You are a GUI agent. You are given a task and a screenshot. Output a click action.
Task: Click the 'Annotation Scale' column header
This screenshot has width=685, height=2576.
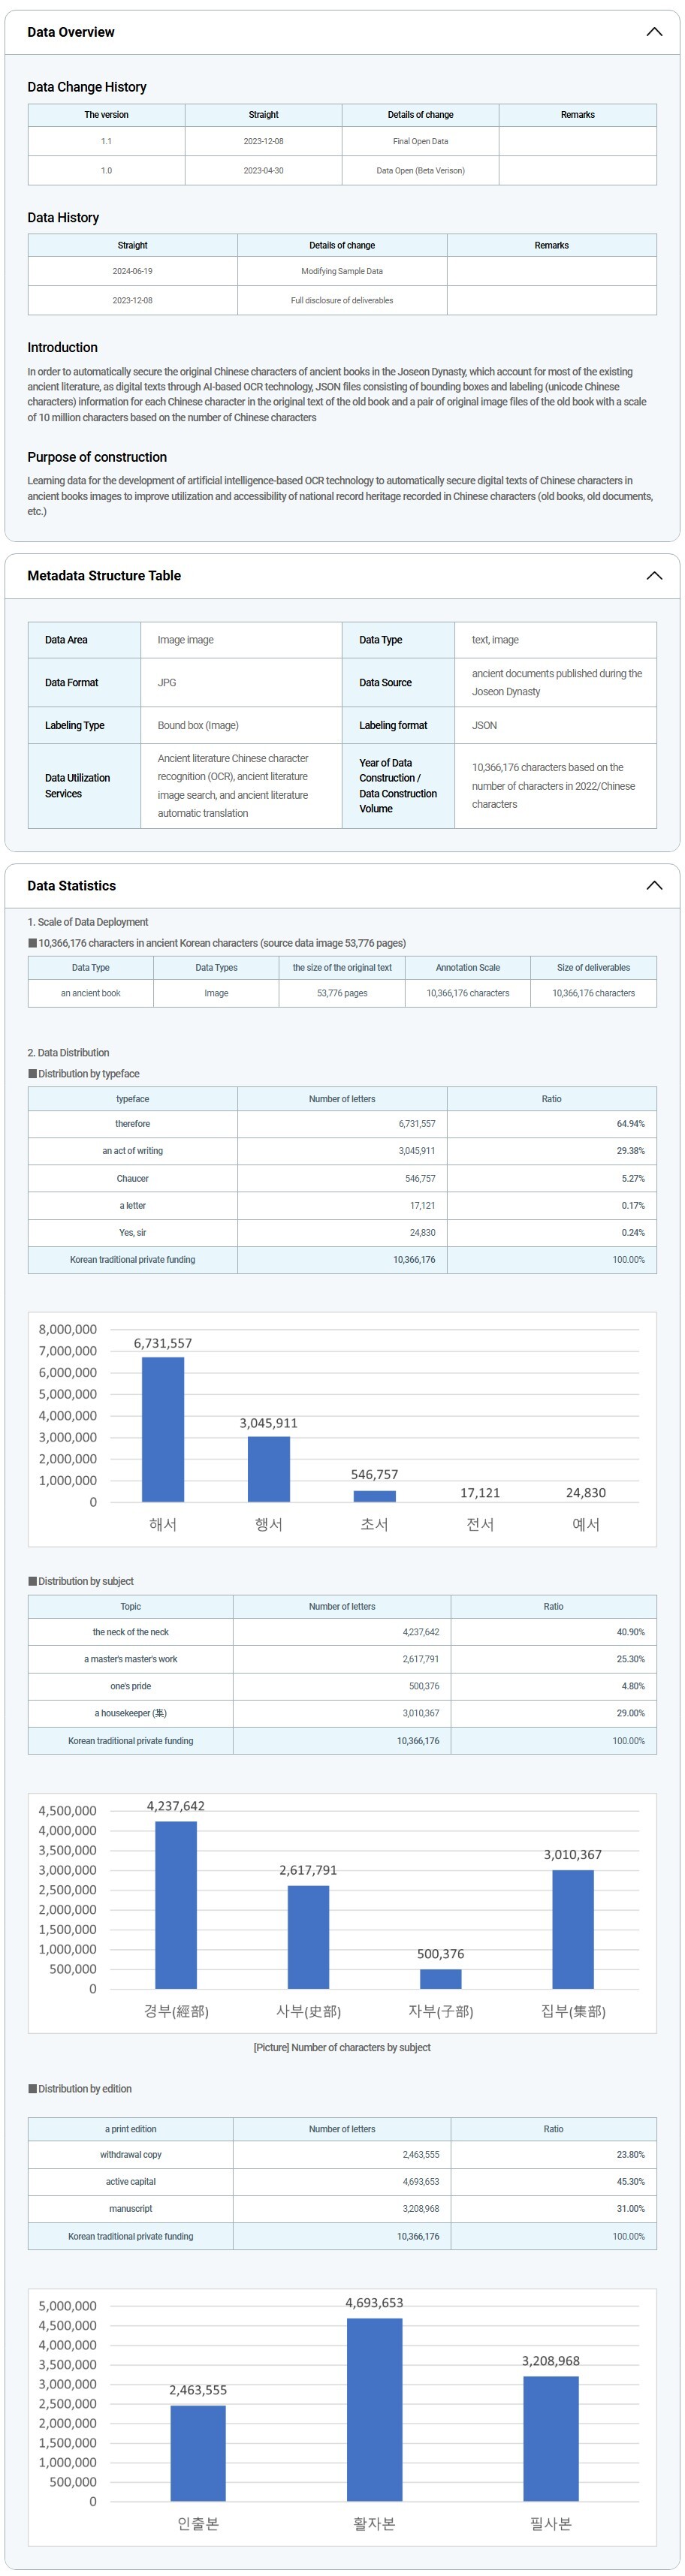[468, 967]
